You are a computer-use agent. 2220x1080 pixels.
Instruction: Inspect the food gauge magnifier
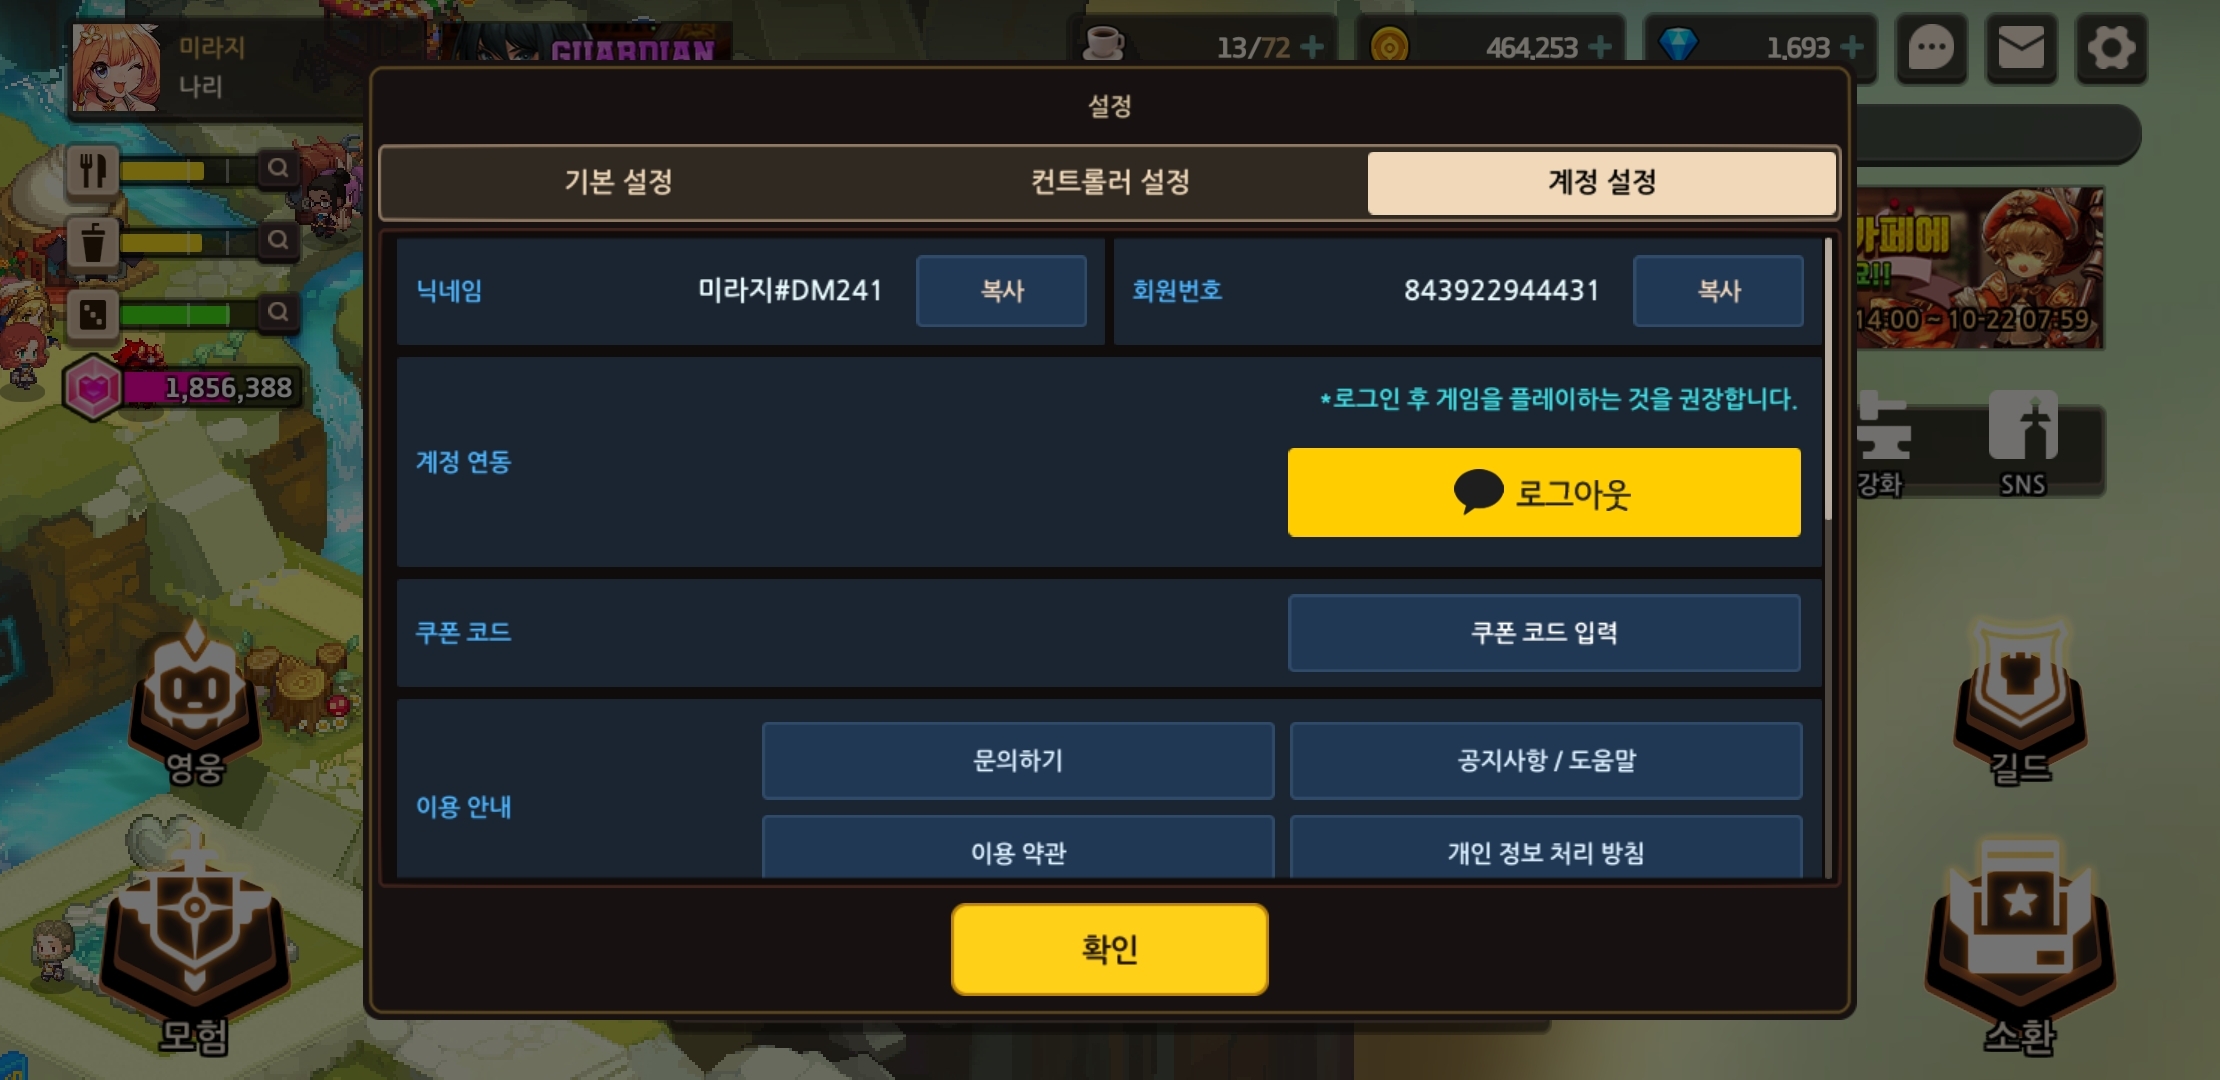pos(278,168)
